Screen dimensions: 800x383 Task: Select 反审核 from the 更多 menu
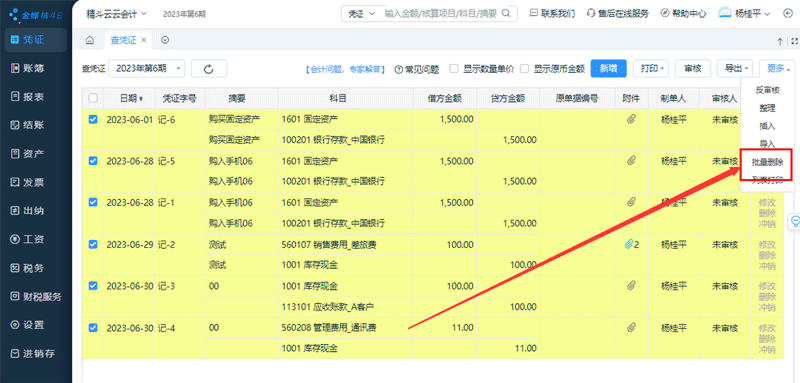point(767,90)
